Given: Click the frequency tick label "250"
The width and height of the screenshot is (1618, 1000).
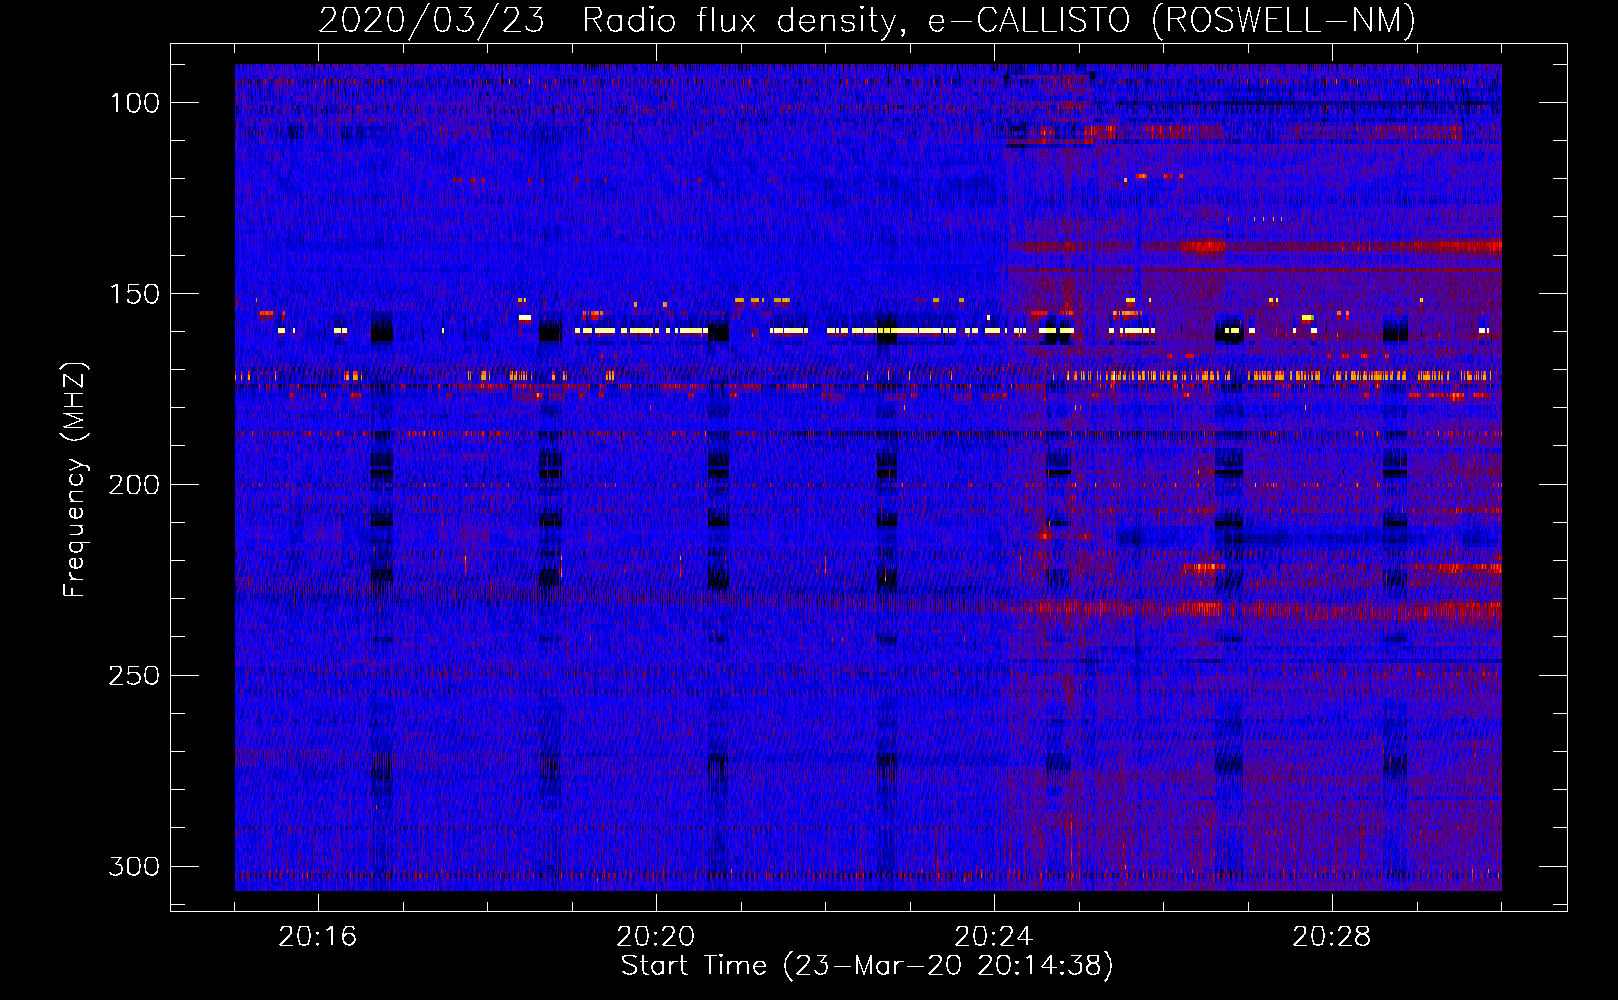Looking at the screenshot, I should click(134, 676).
